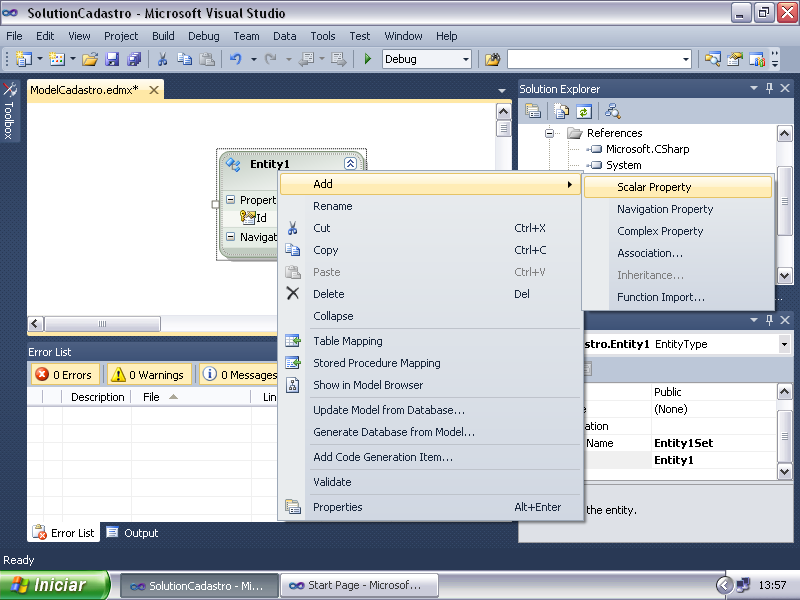Viewport: 800px width, 600px height.
Task: Click inside the Find combo box field
Action: (x=594, y=59)
